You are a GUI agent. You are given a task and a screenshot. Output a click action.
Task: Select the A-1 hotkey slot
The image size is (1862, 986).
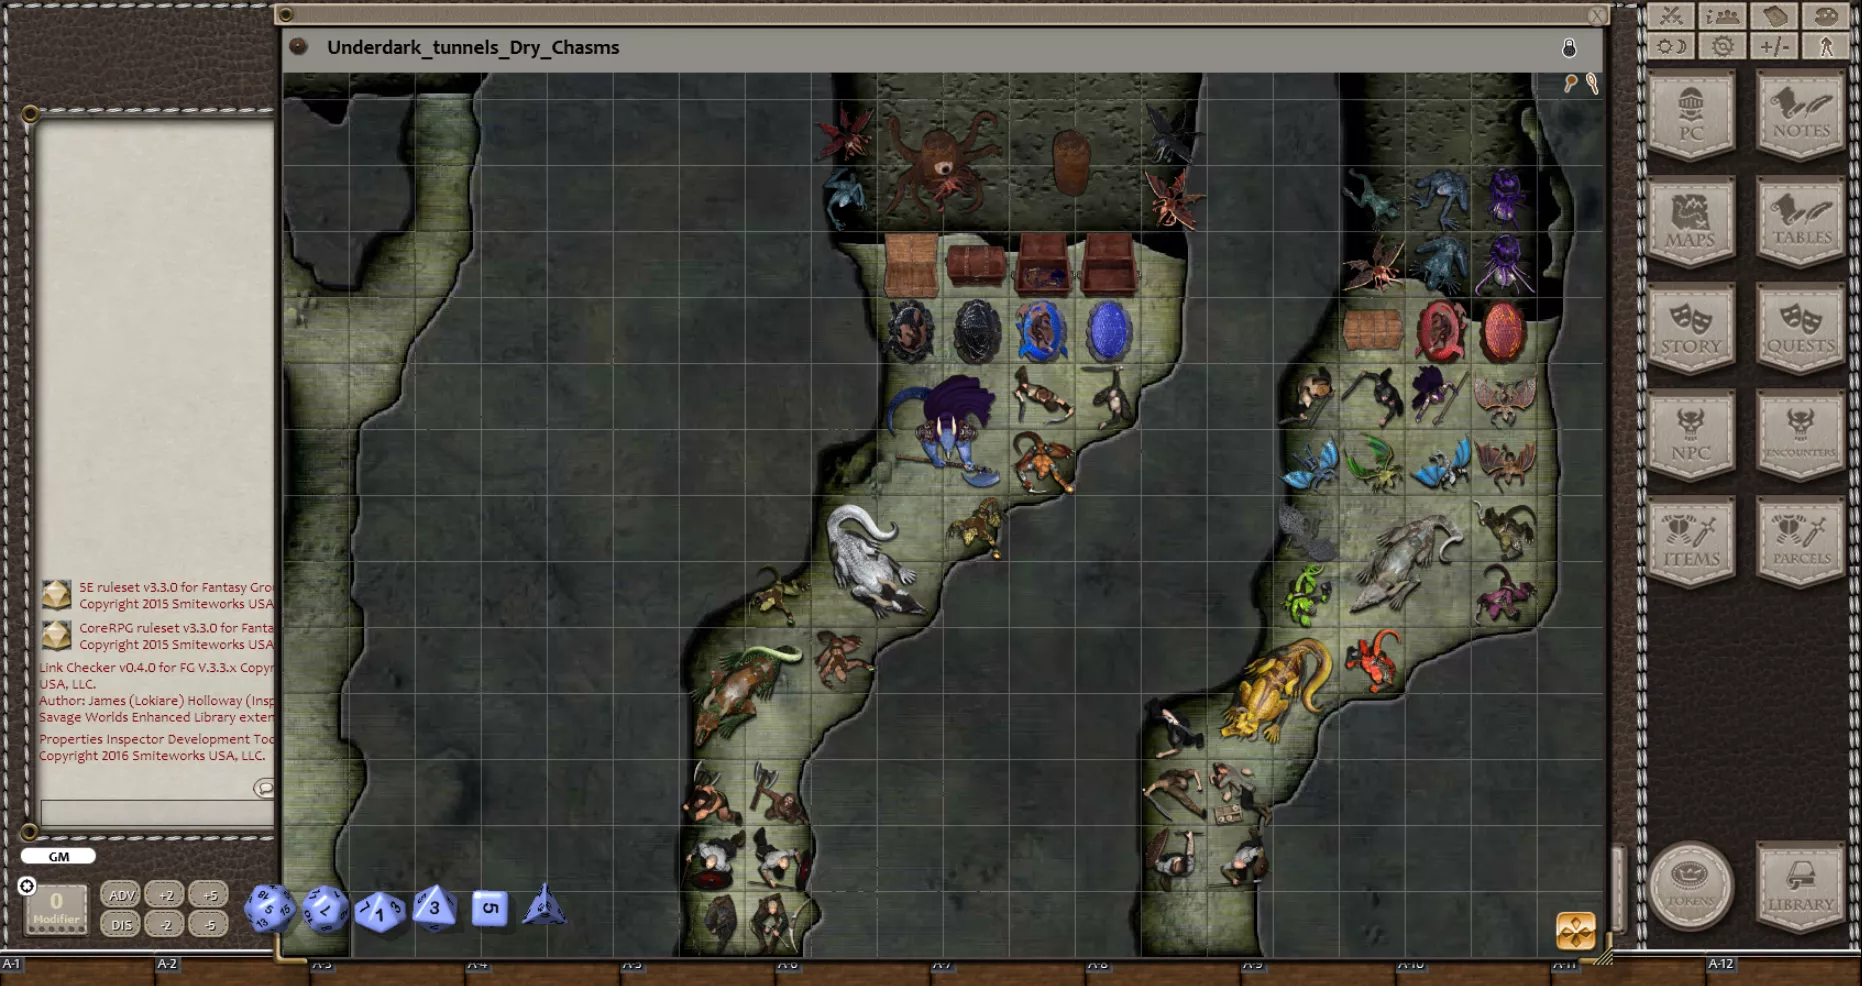click(x=11, y=964)
